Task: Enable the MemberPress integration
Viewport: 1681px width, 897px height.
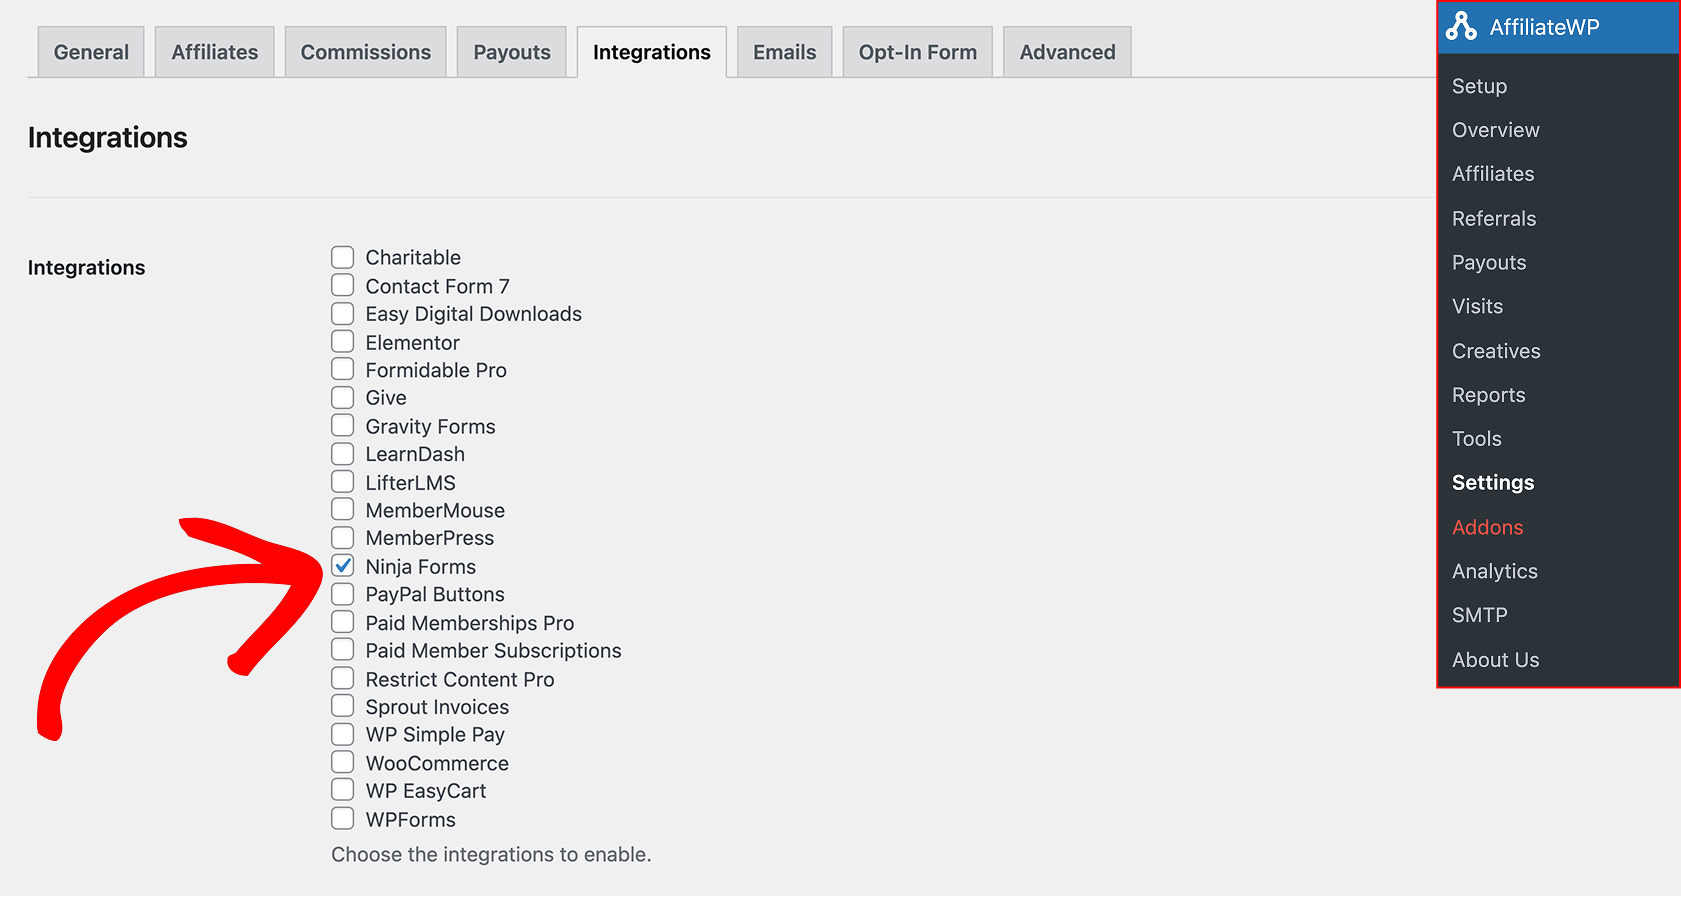Action: (343, 538)
